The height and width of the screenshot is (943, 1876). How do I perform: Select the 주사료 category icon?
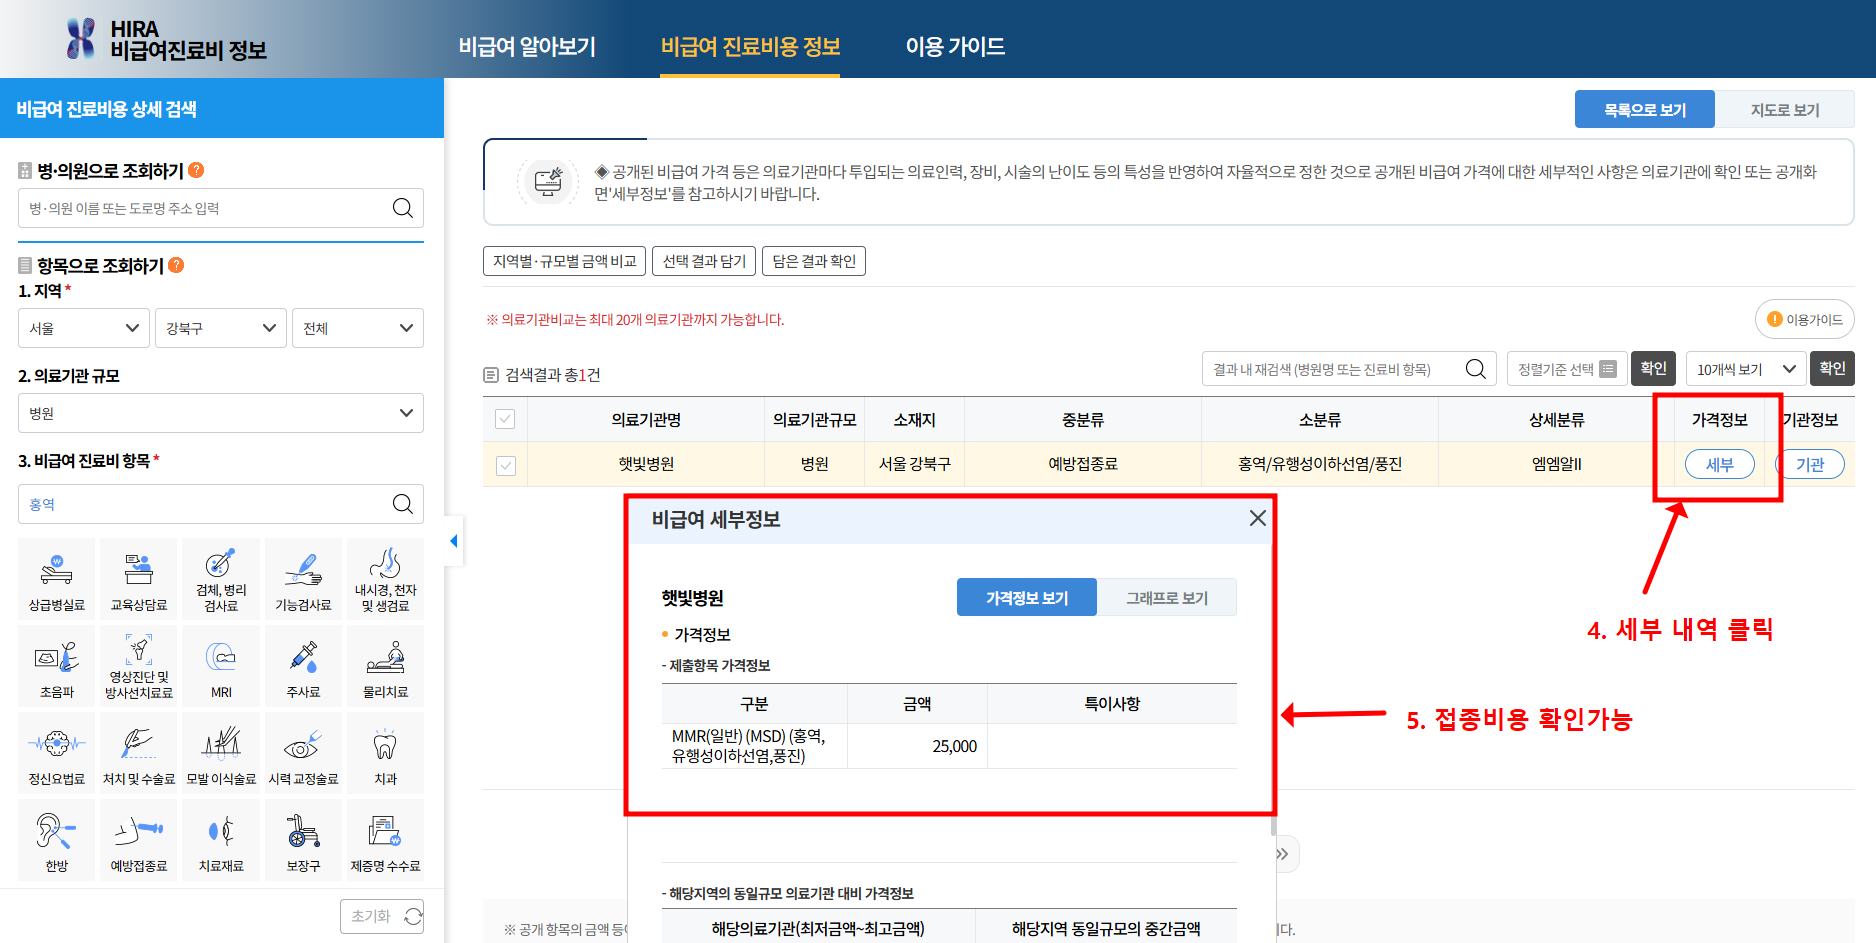pyautogui.click(x=303, y=665)
